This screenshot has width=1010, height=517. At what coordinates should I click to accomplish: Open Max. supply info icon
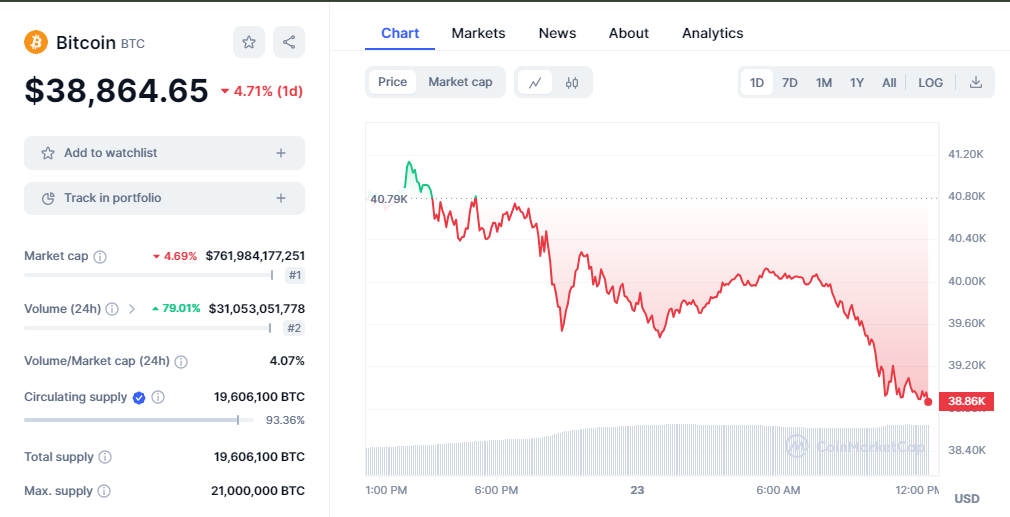pyautogui.click(x=104, y=491)
